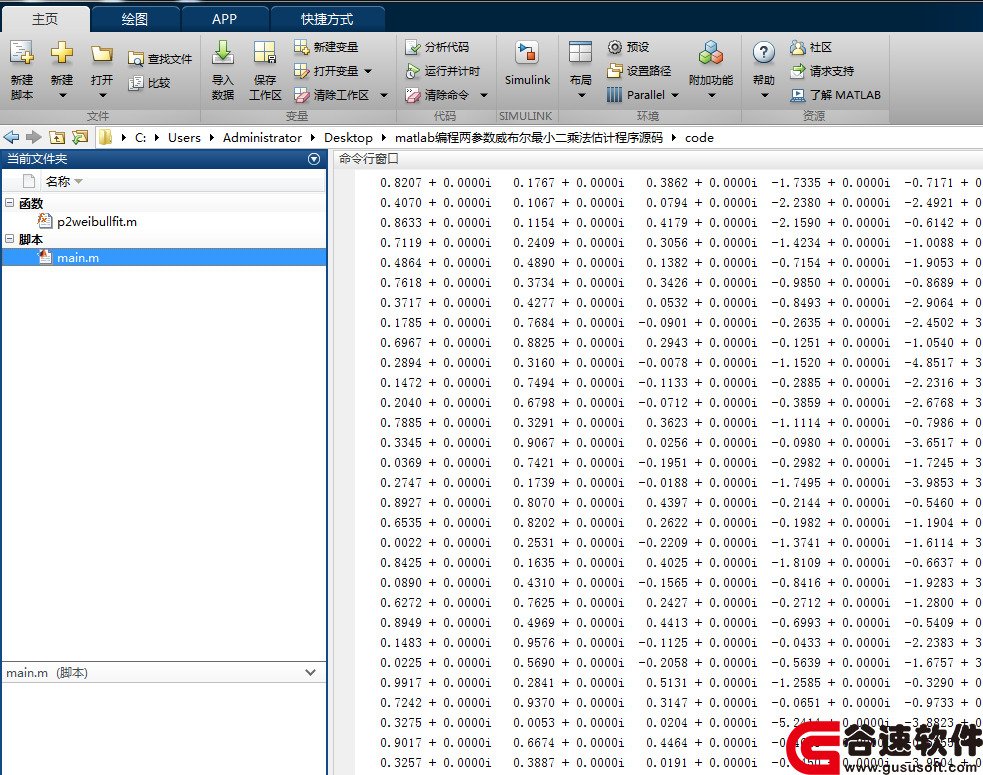Open Simulink from the toolbar icon
Image resolution: width=983 pixels, height=775 pixels.
[527, 53]
